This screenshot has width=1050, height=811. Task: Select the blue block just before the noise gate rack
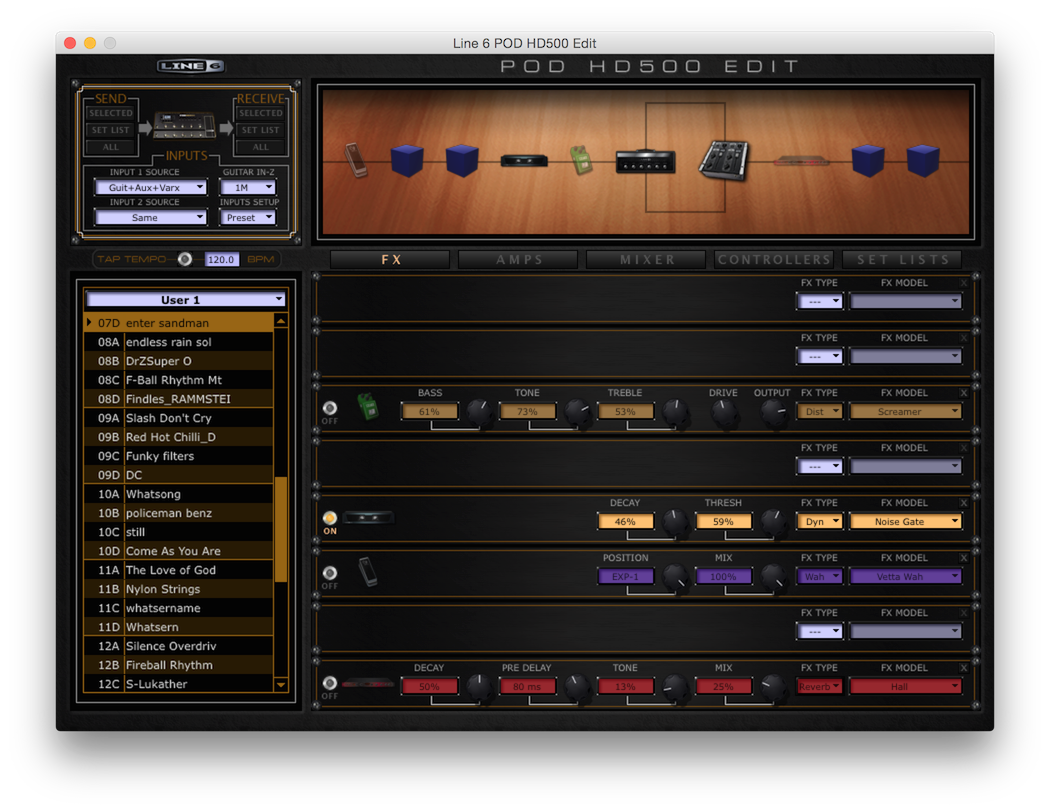click(x=462, y=161)
